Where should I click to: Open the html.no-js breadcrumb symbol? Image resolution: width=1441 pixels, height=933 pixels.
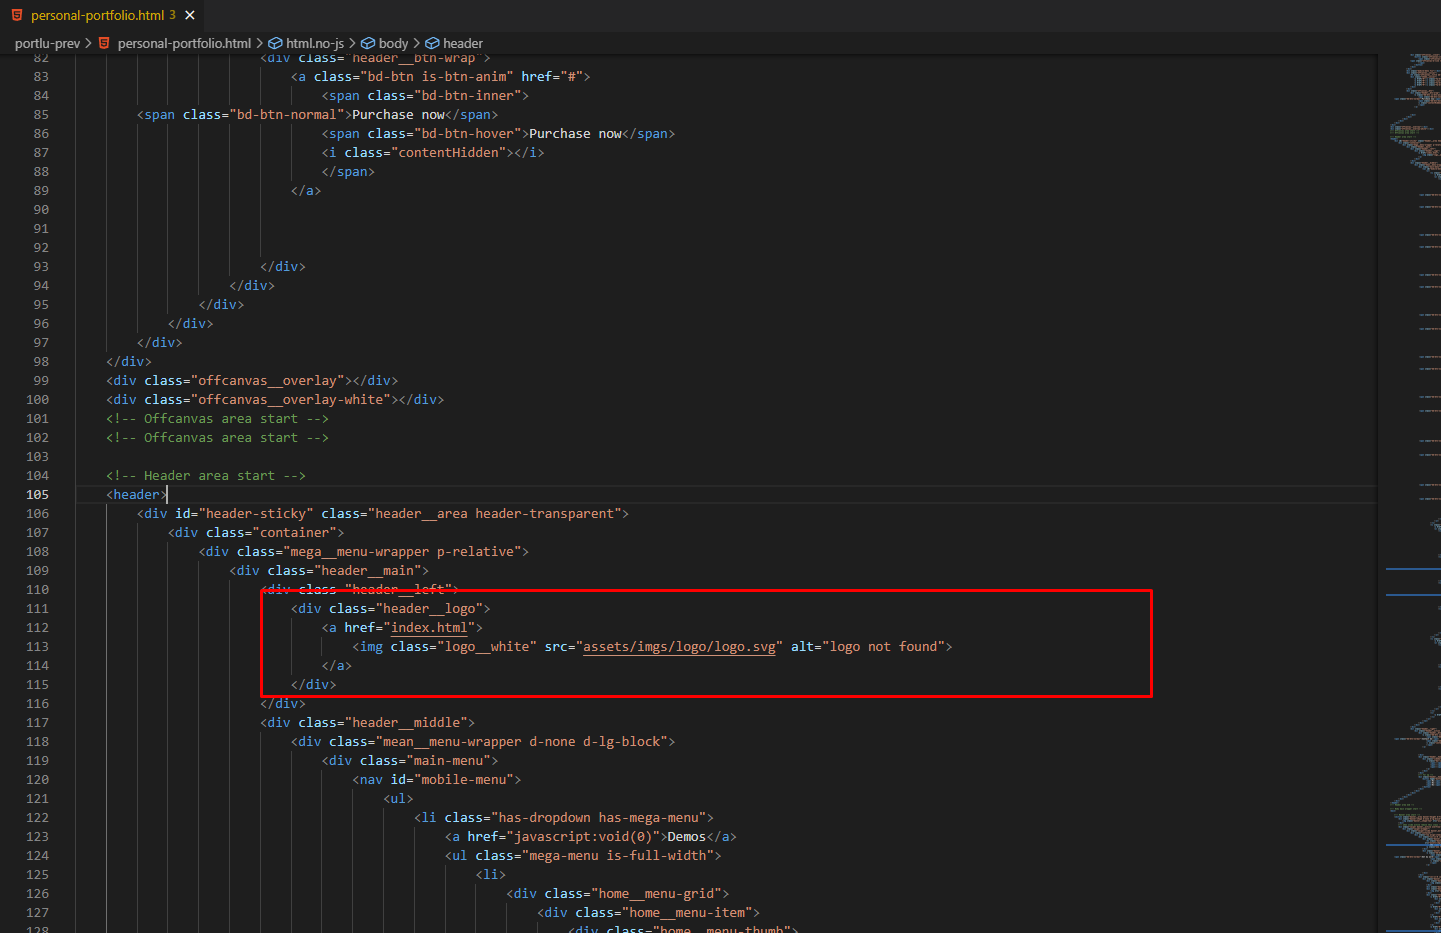click(x=306, y=43)
